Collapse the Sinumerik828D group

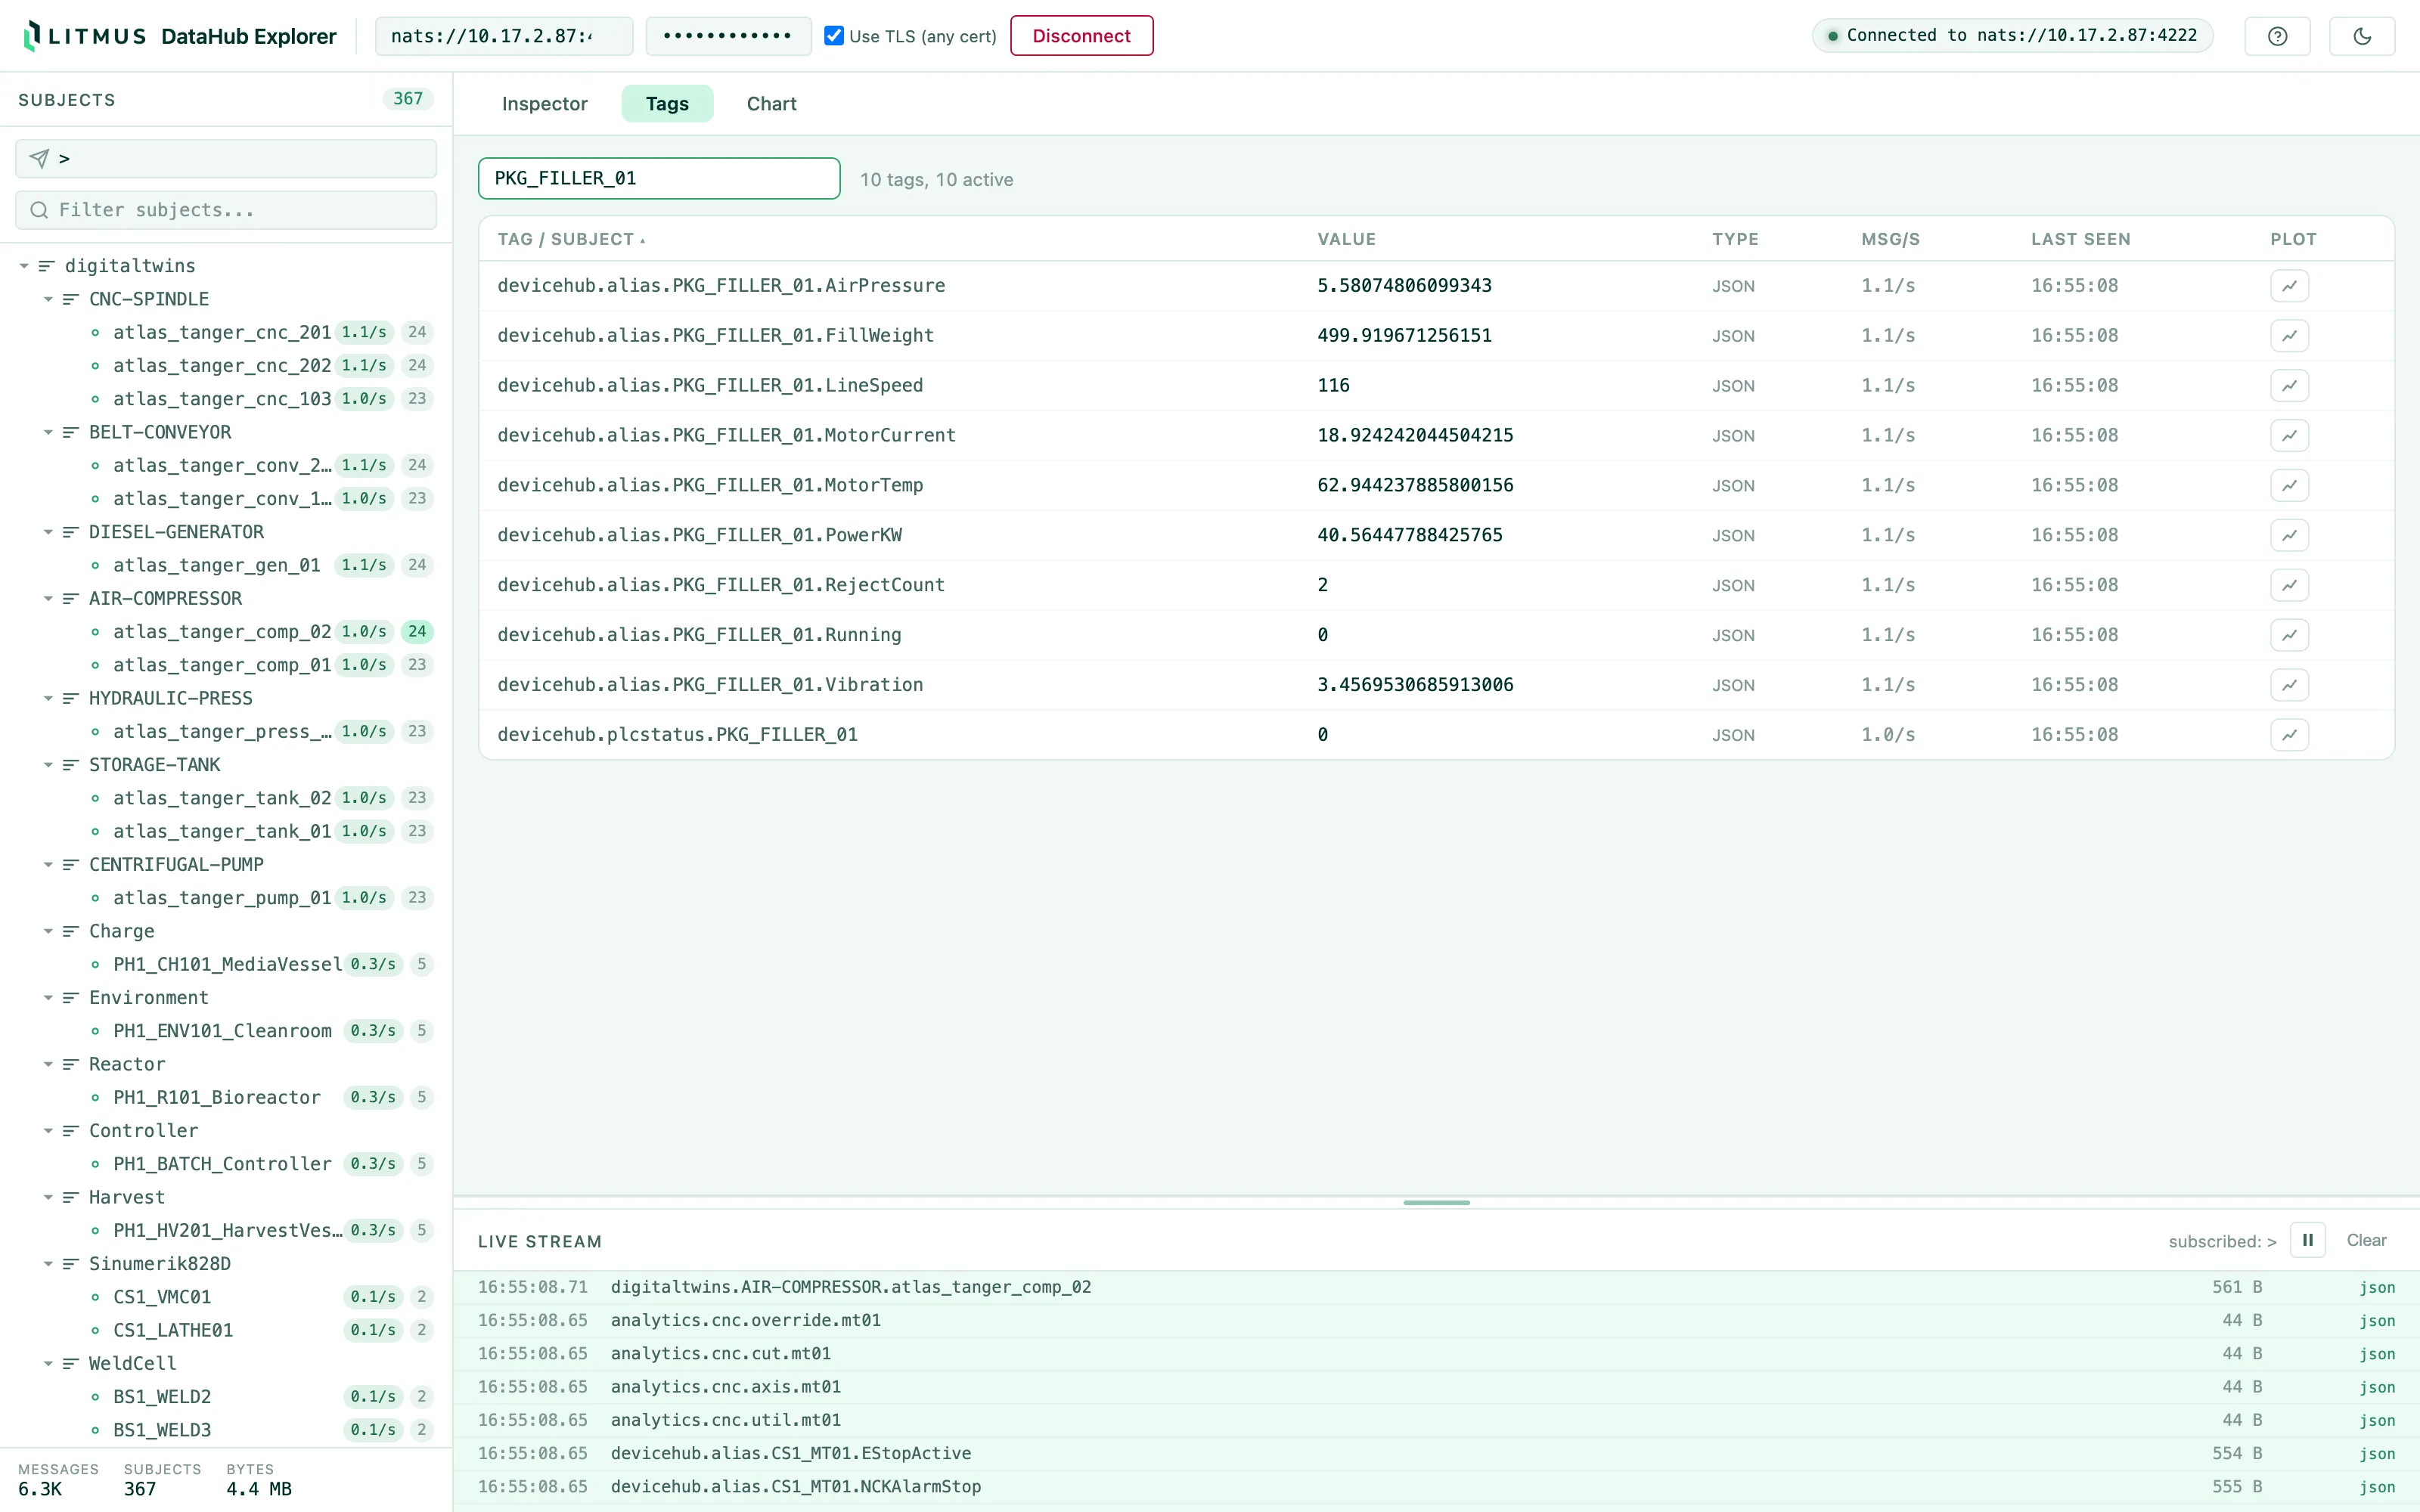point(48,1264)
